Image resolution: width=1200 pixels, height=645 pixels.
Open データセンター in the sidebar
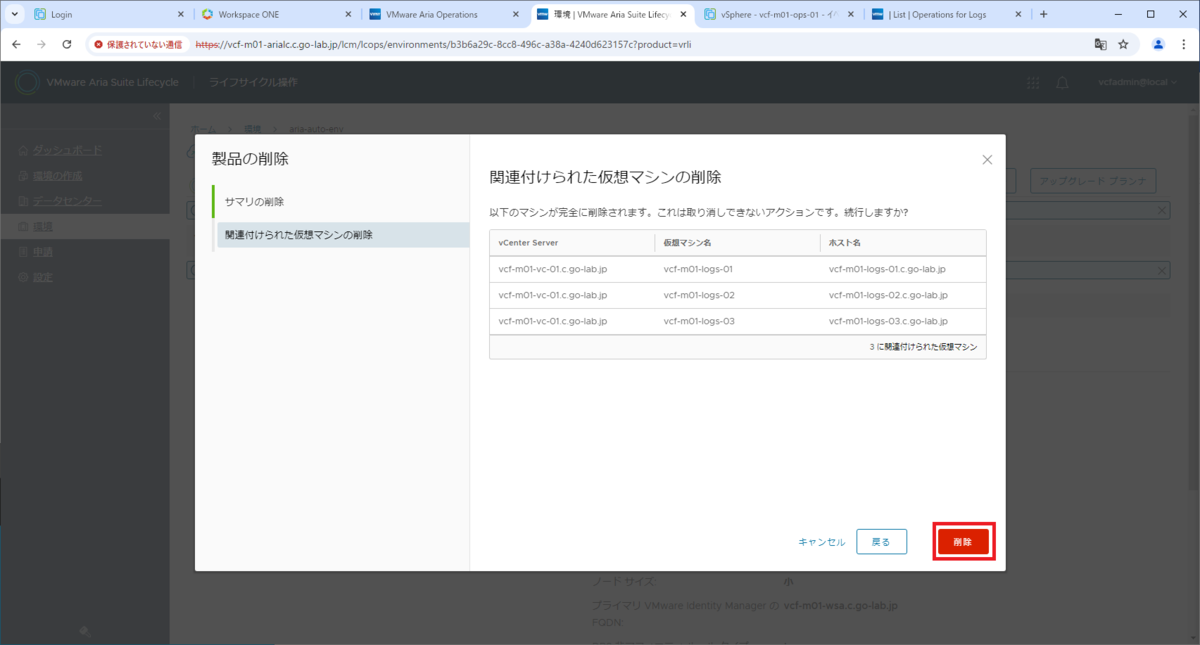point(66,201)
